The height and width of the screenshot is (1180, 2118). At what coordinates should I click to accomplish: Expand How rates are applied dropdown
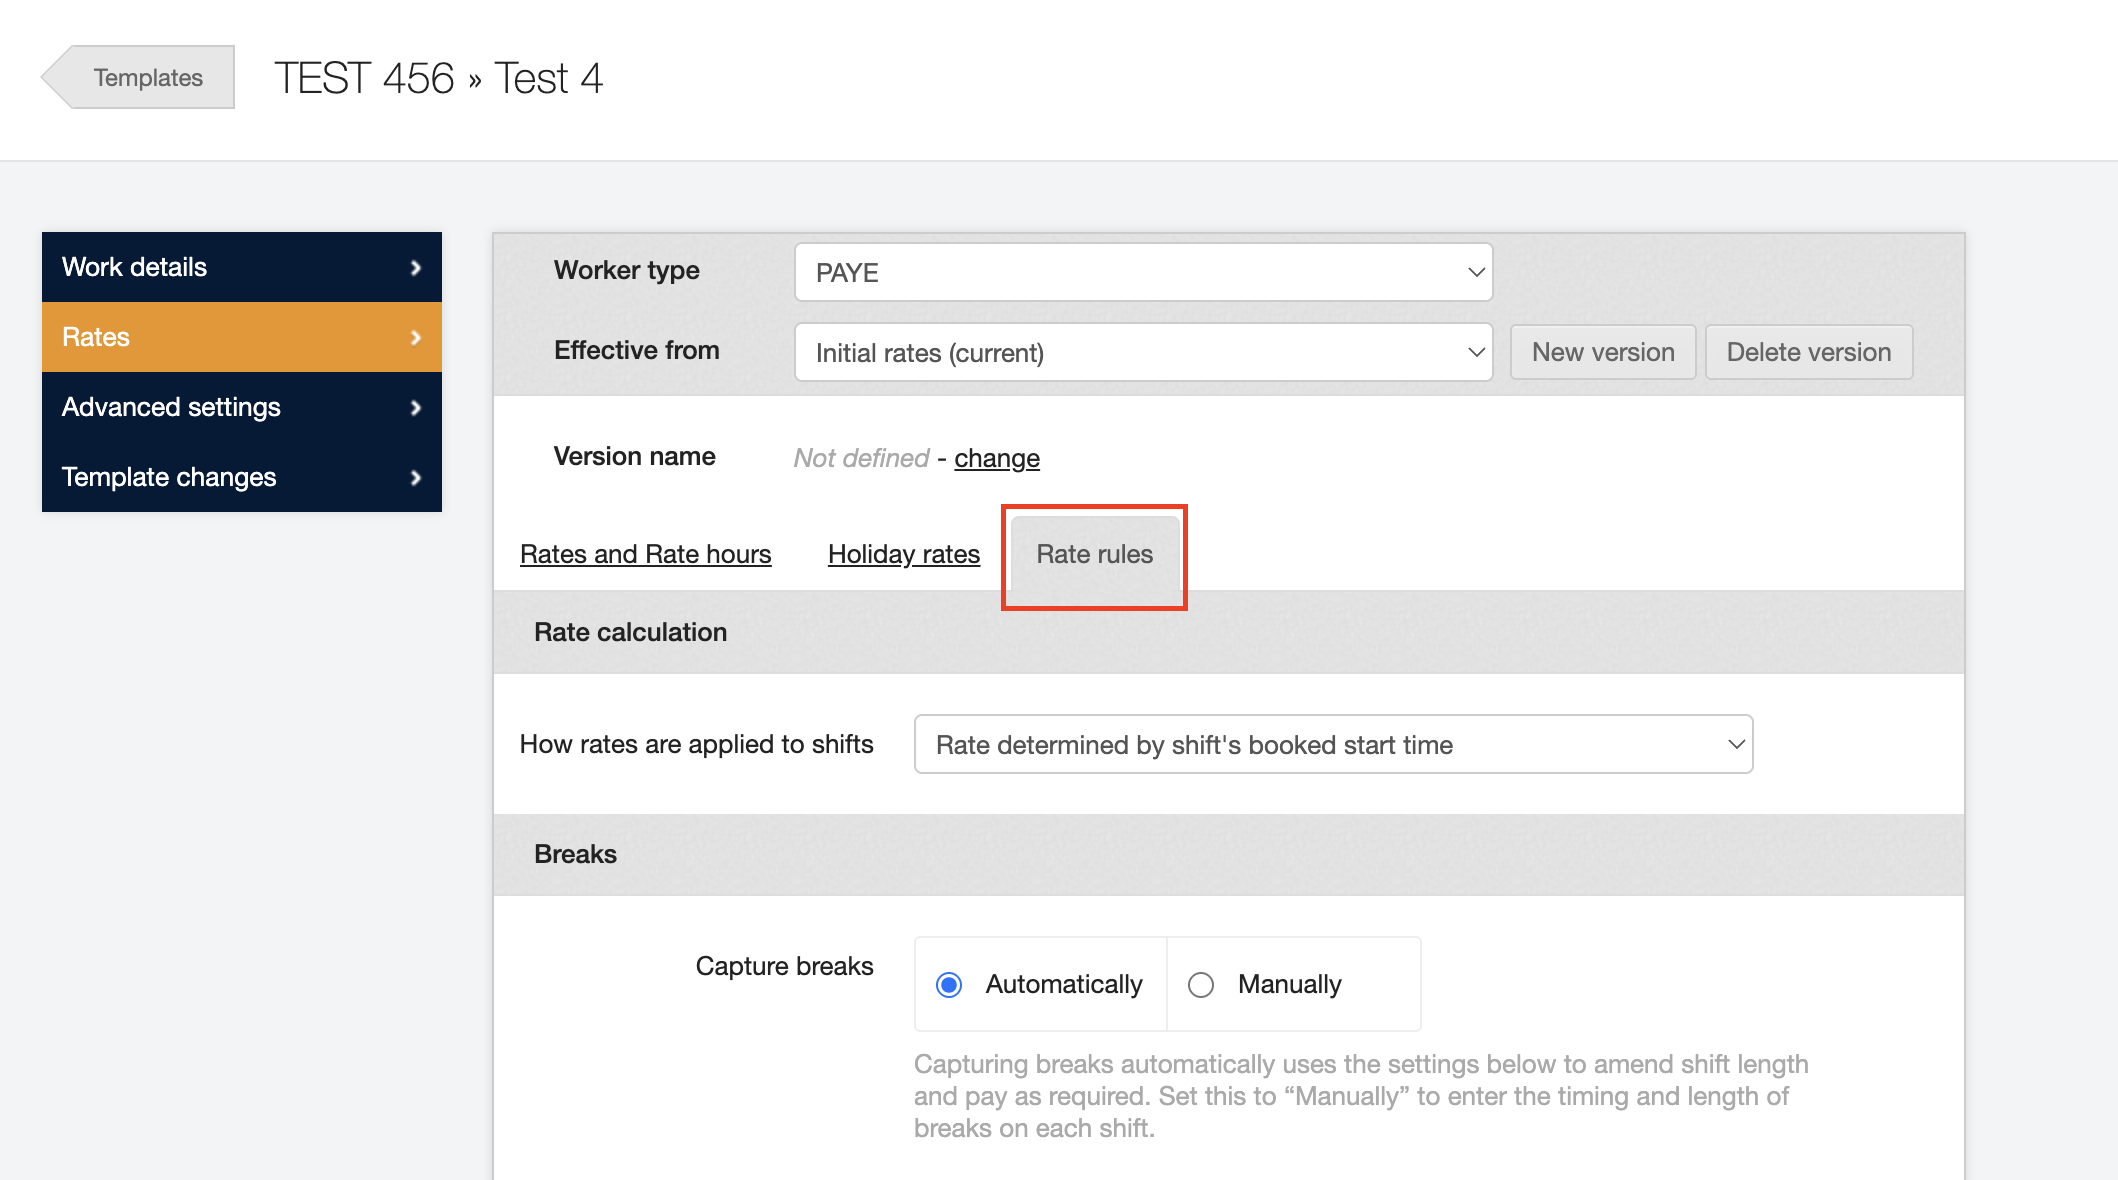[1333, 744]
